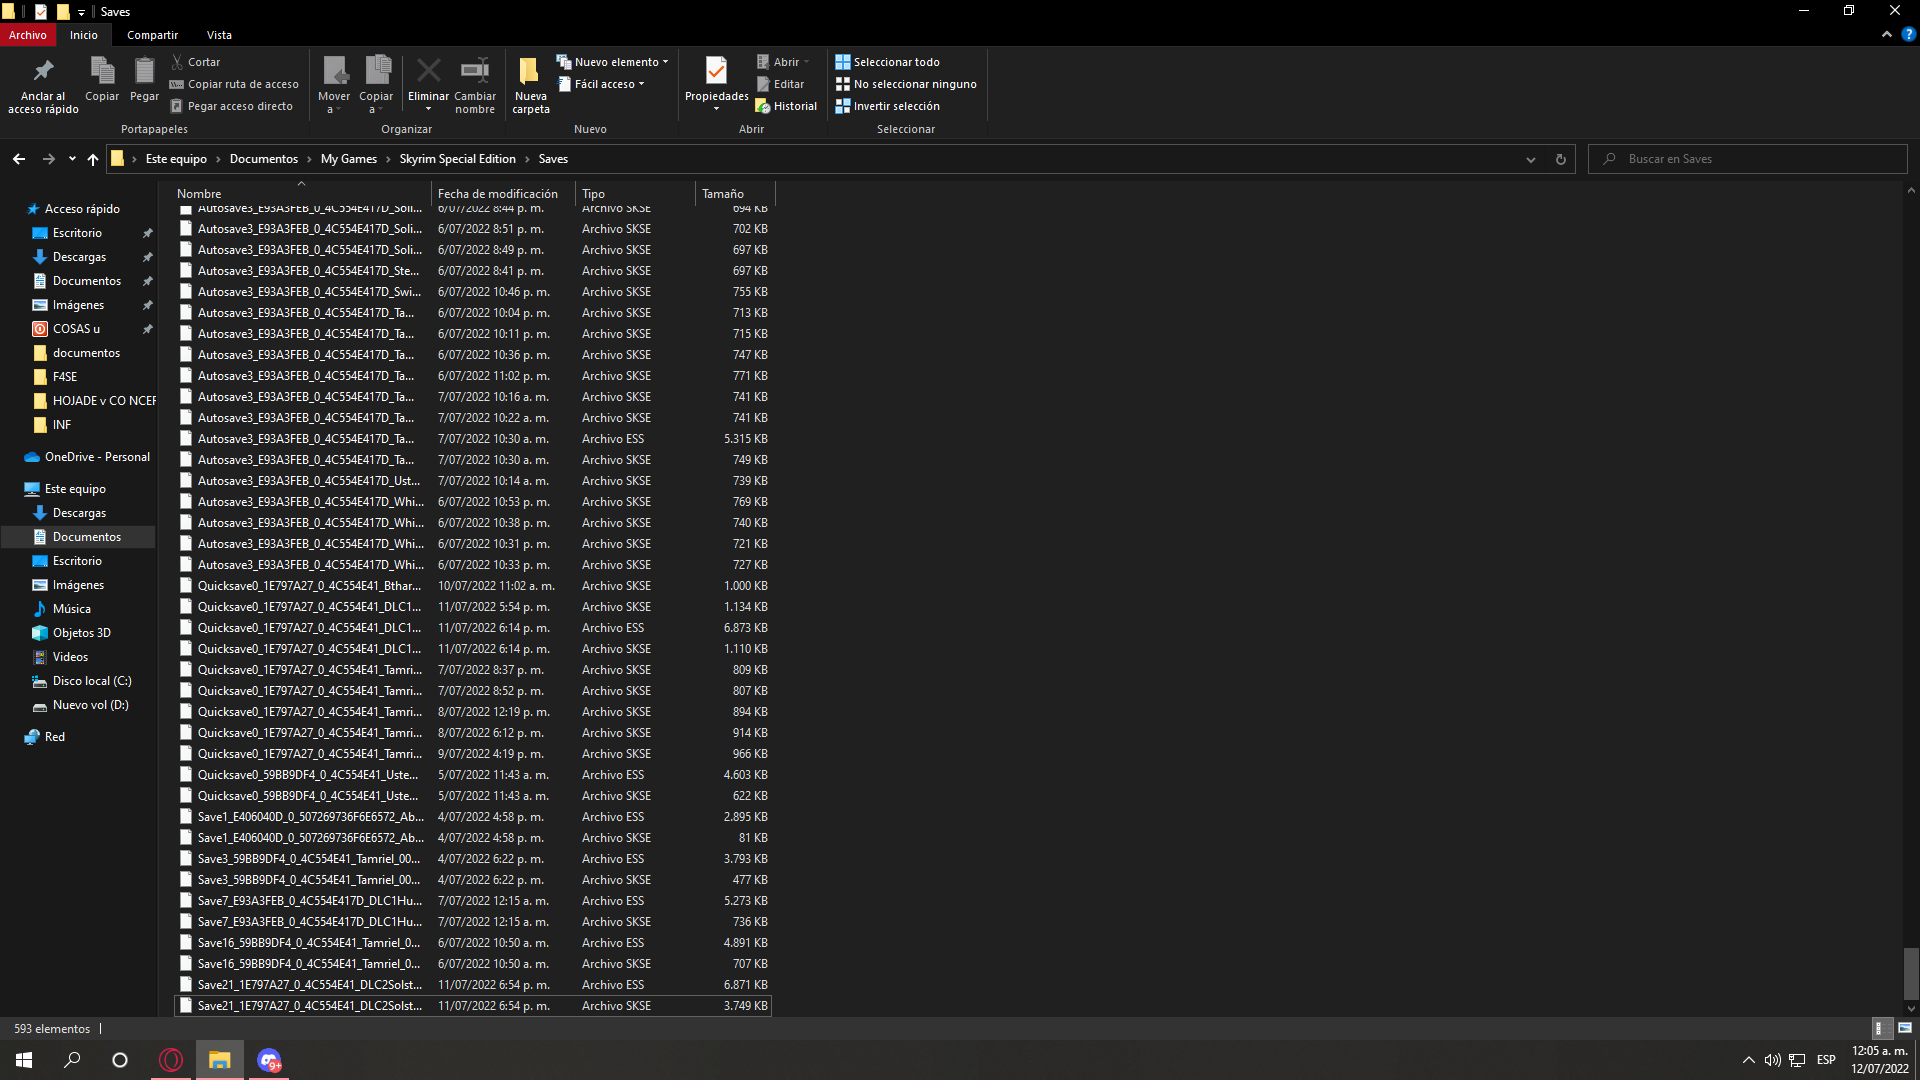Click the Pegar paste icon
The width and height of the screenshot is (1920, 1080).
(144, 79)
